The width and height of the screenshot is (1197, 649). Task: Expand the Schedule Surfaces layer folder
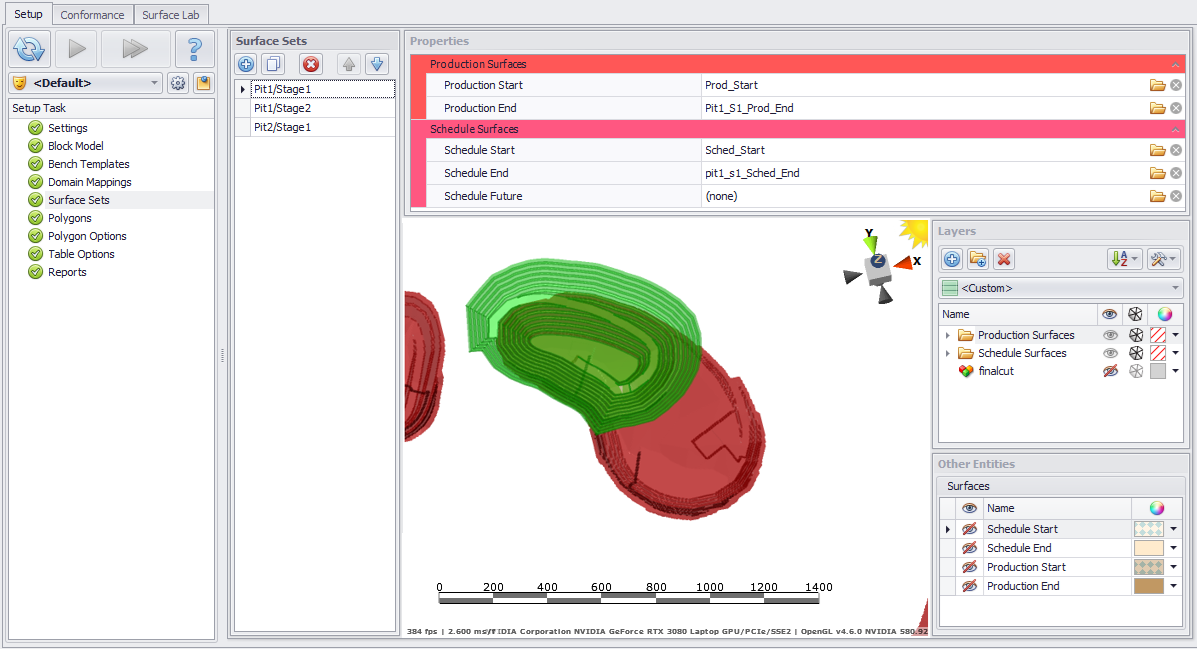[x=947, y=354]
